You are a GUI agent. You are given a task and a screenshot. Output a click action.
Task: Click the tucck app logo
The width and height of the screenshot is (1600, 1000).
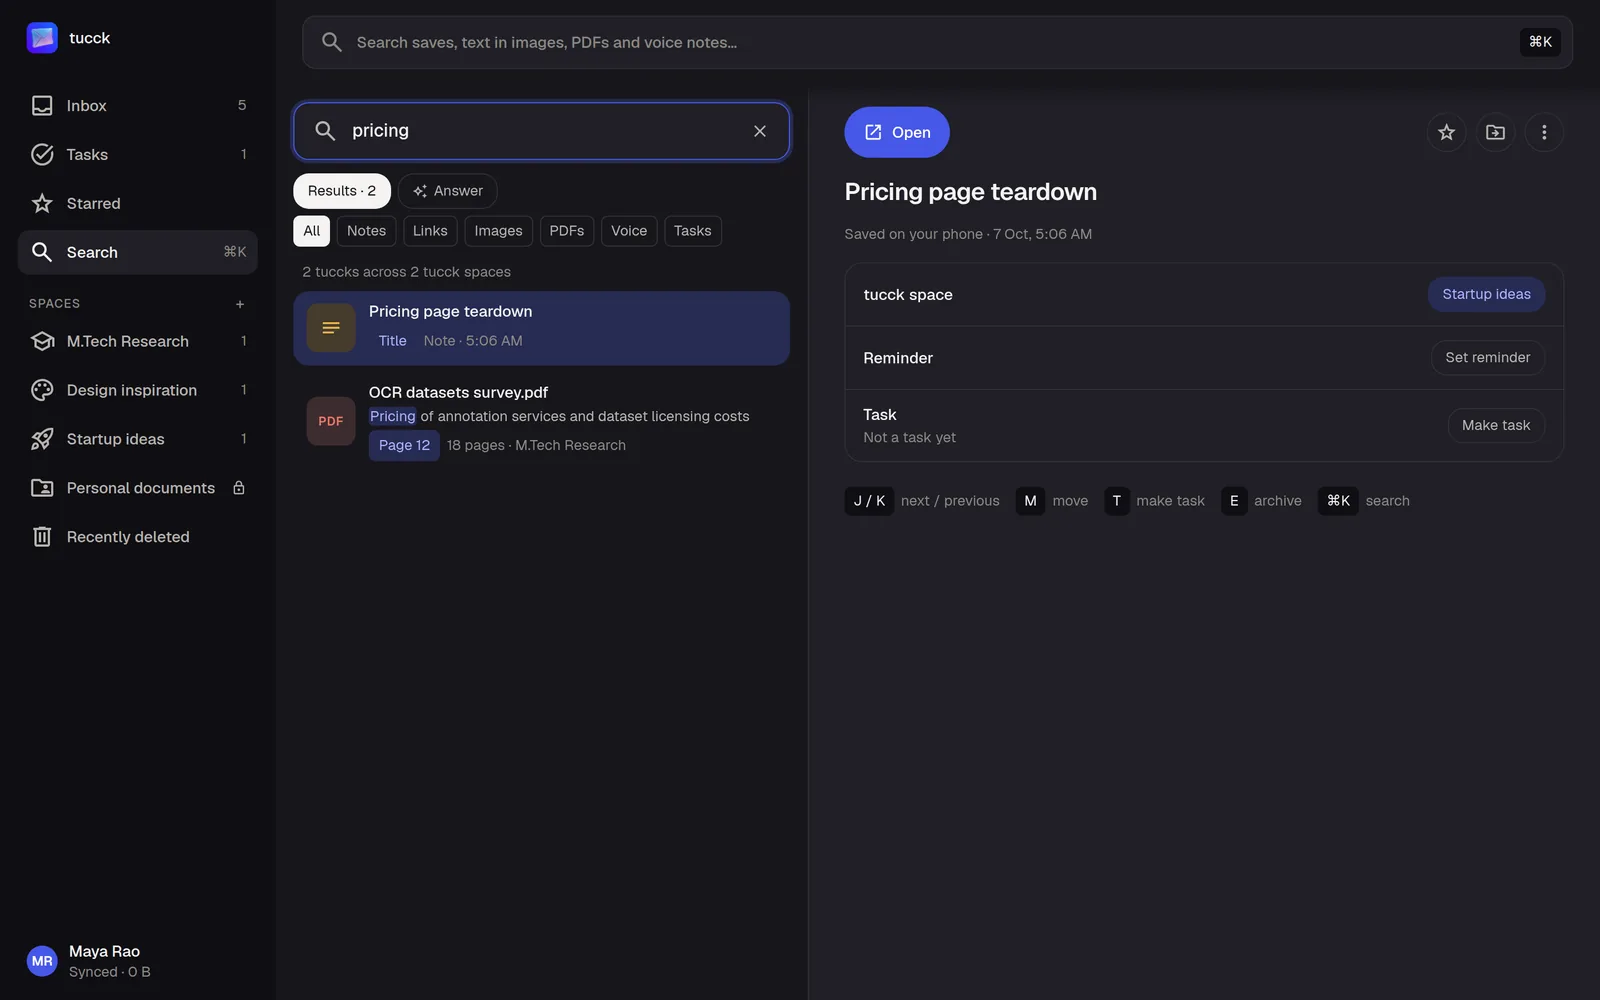(x=42, y=38)
